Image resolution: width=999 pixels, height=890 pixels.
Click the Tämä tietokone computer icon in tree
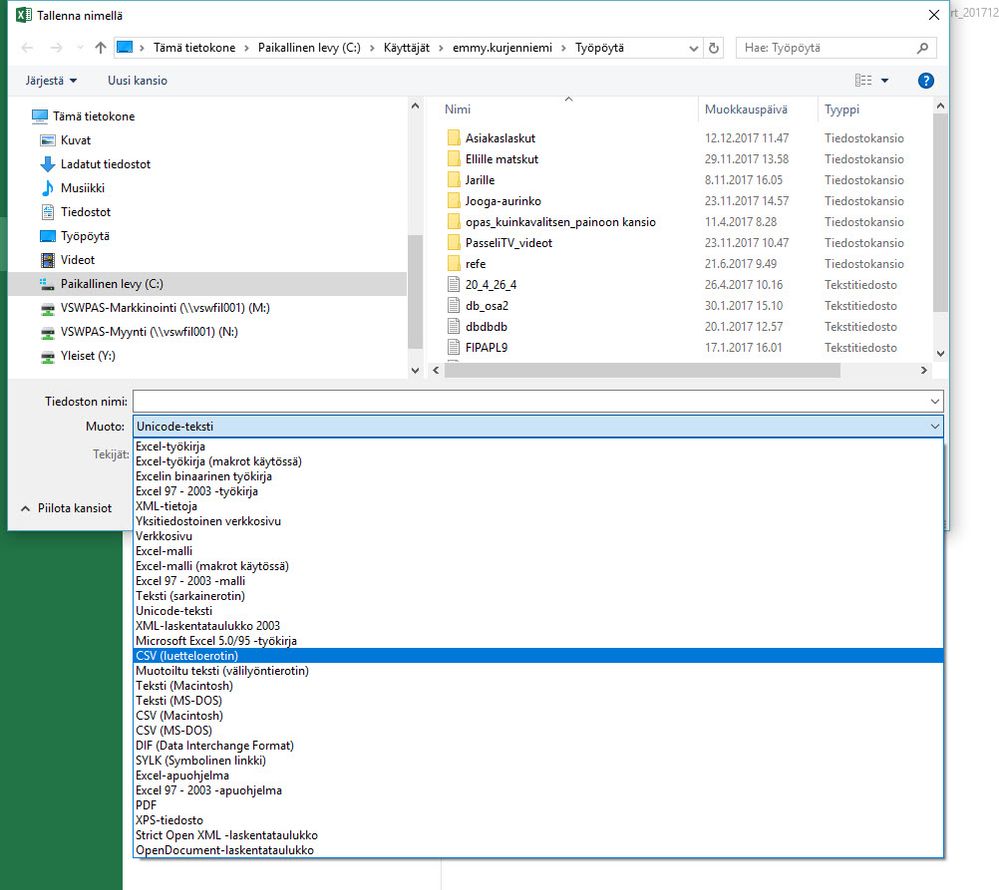coord(40,116)
